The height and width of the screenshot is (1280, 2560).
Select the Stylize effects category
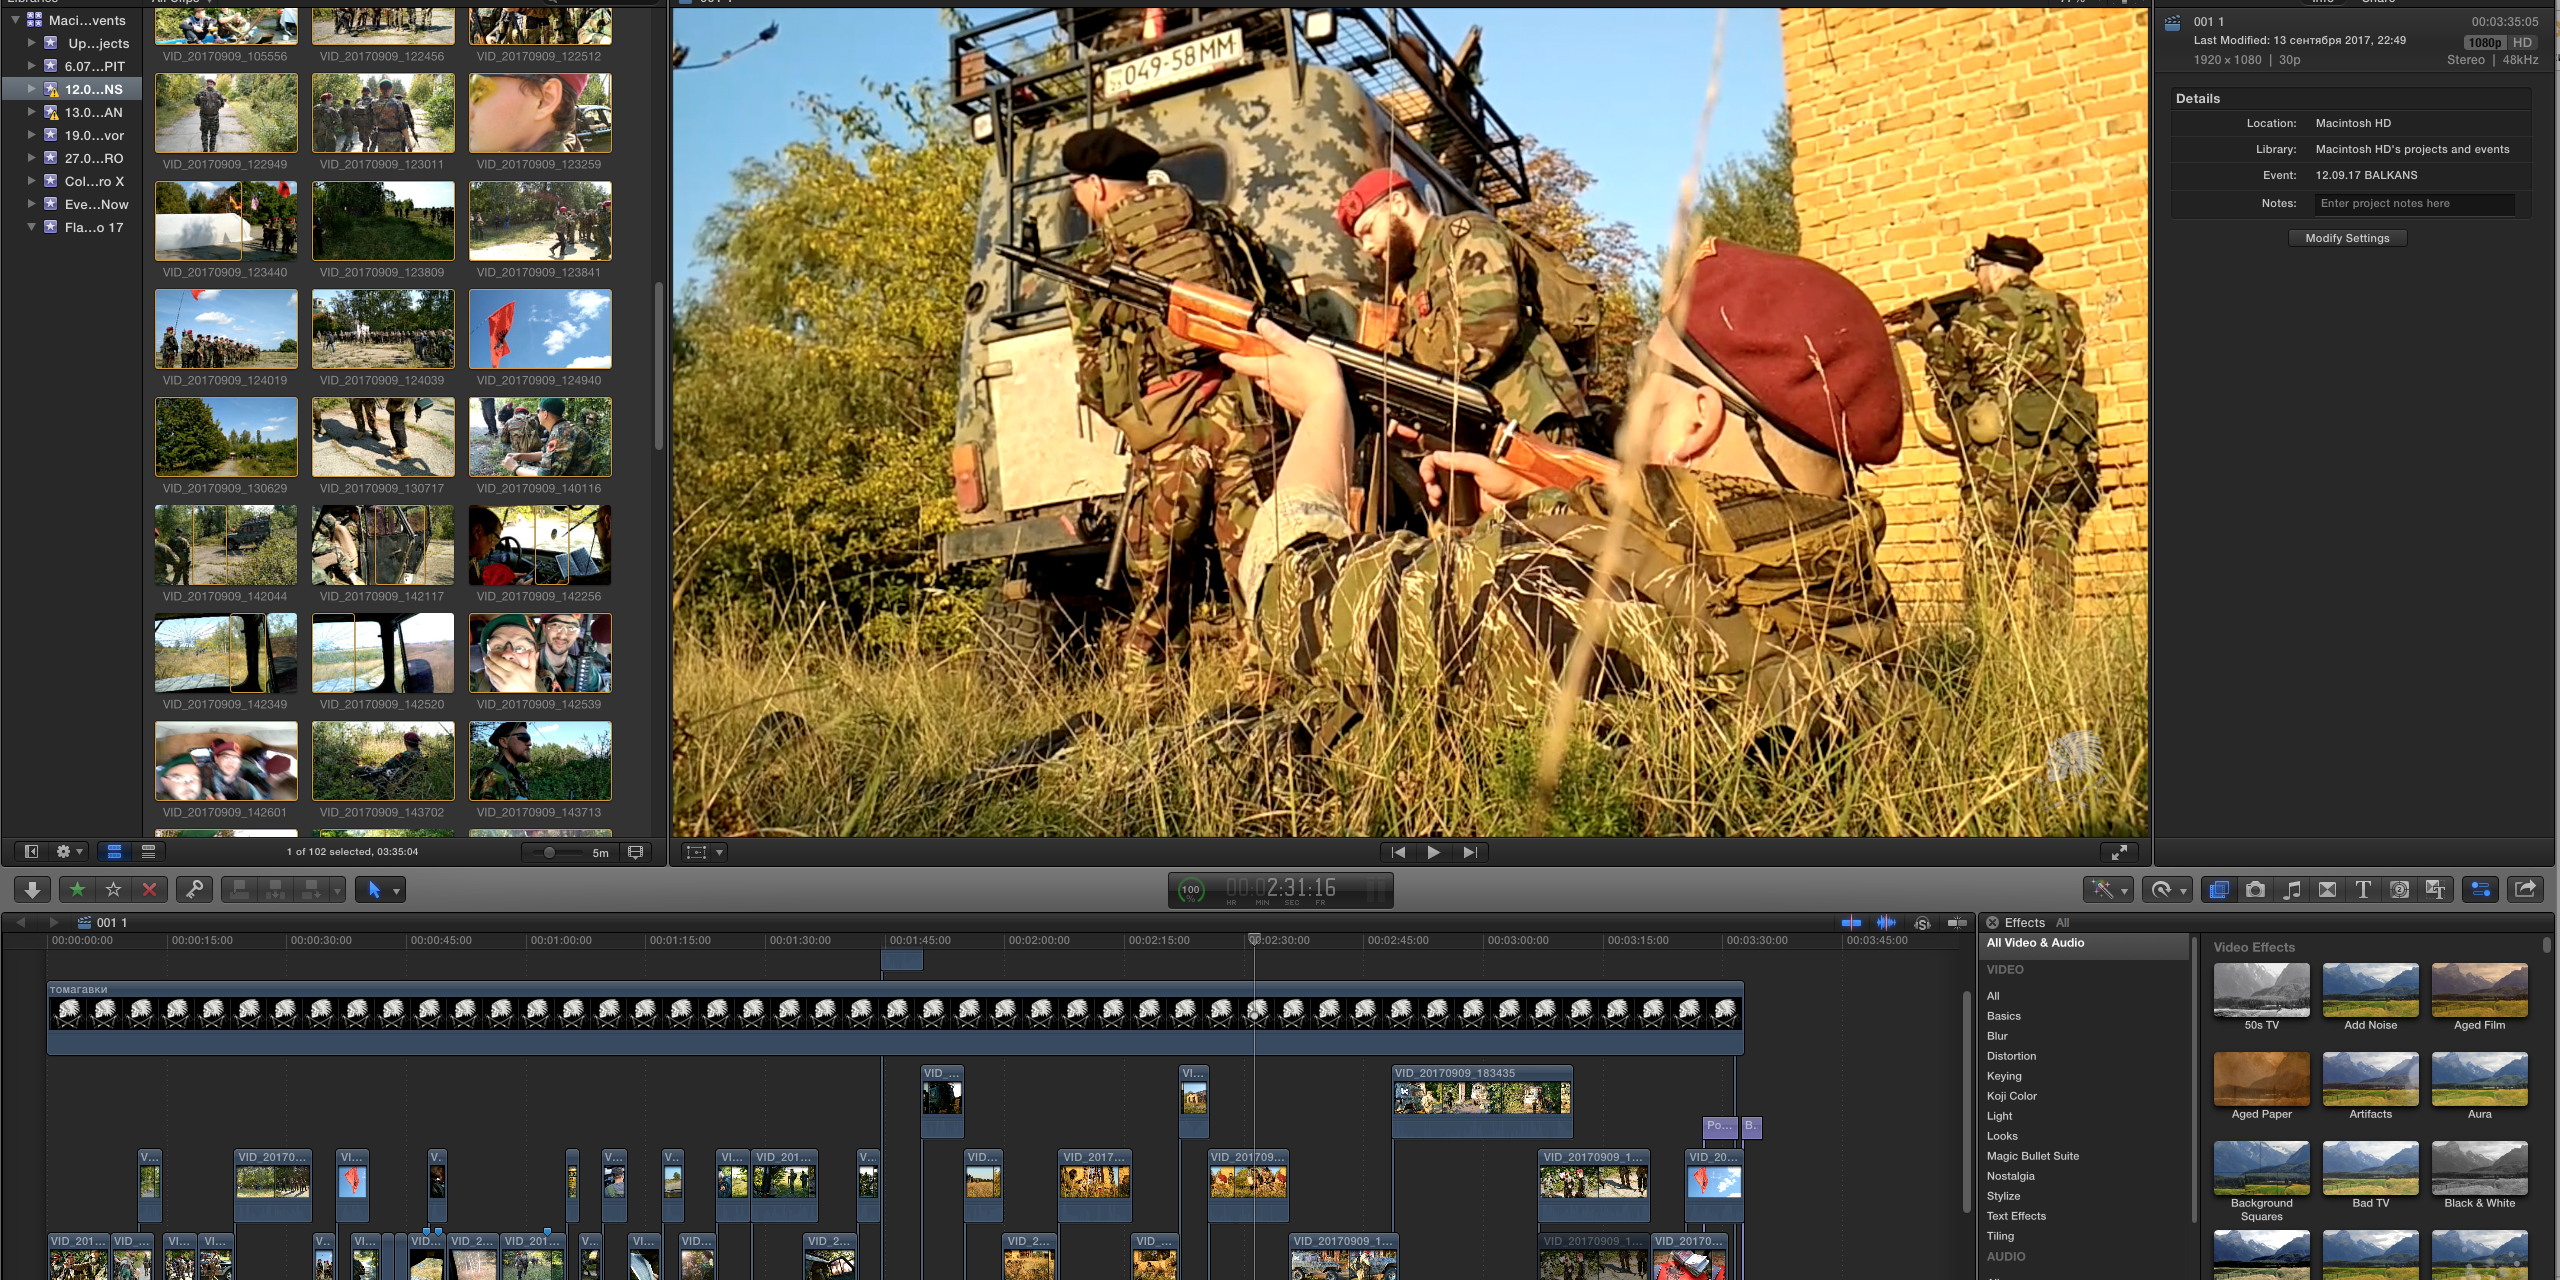click(x=2003, y=1196)
